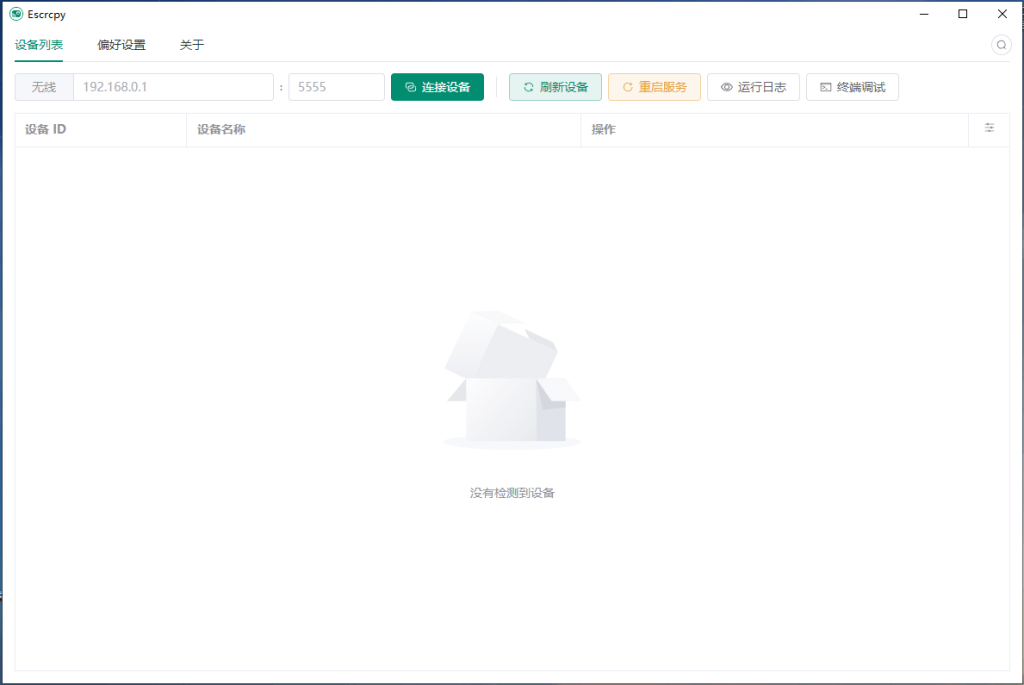Open 运行日志 to view running logs
Image resolution: width=1024 pixels, height=685 pixels.
(753, 87)
